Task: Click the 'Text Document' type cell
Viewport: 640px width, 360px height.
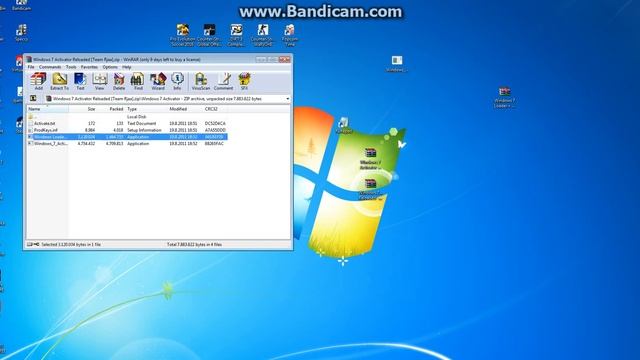Action: pos(142,123)
